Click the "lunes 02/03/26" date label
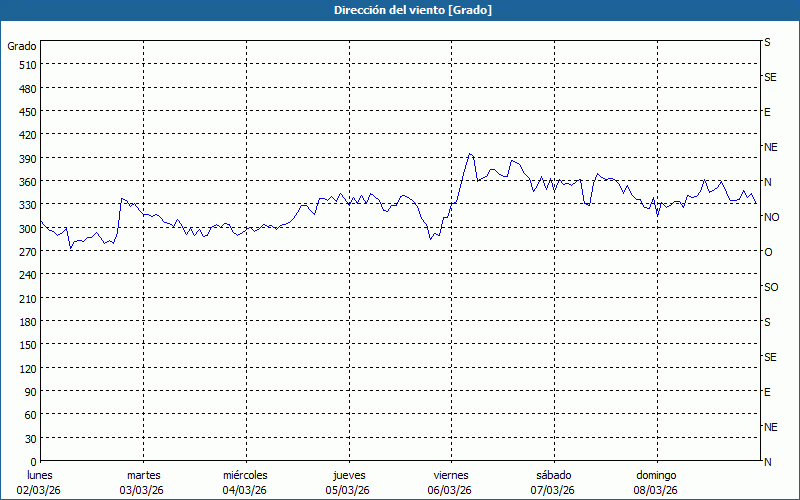The height and width of the screenshot is (500, 800). 40,482
